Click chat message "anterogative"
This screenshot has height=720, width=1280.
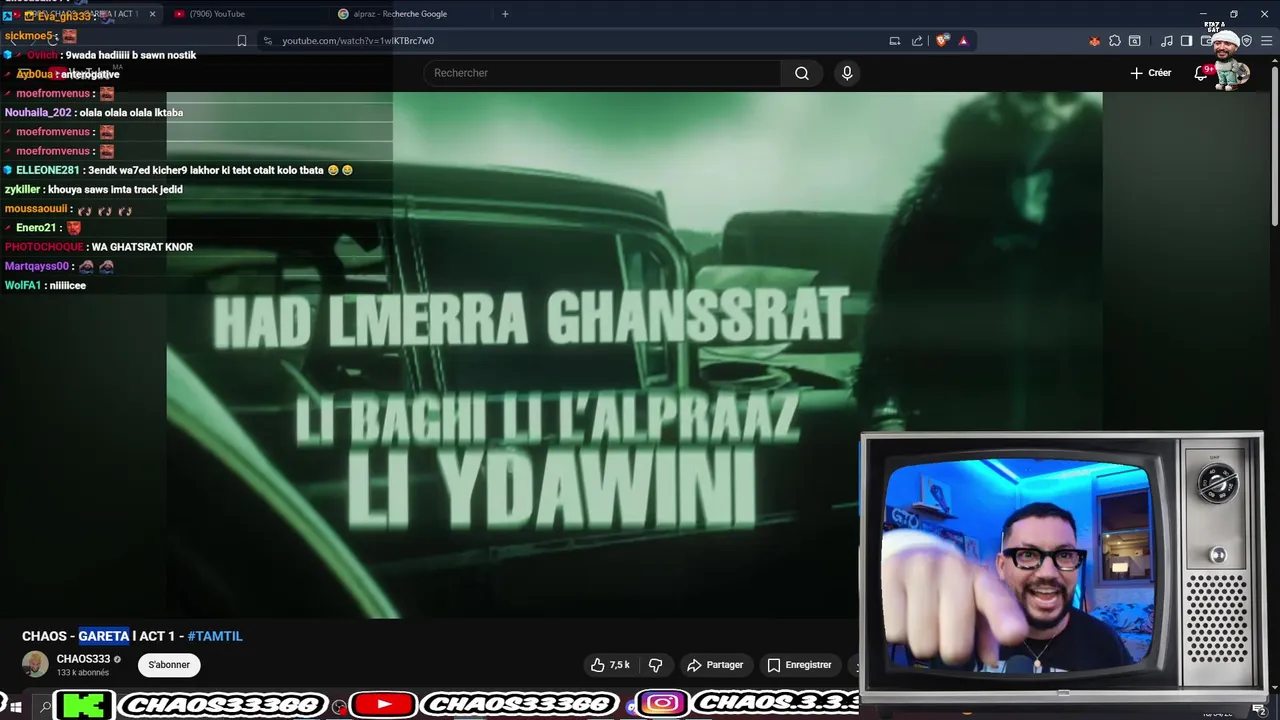click(x=90, y=75)
